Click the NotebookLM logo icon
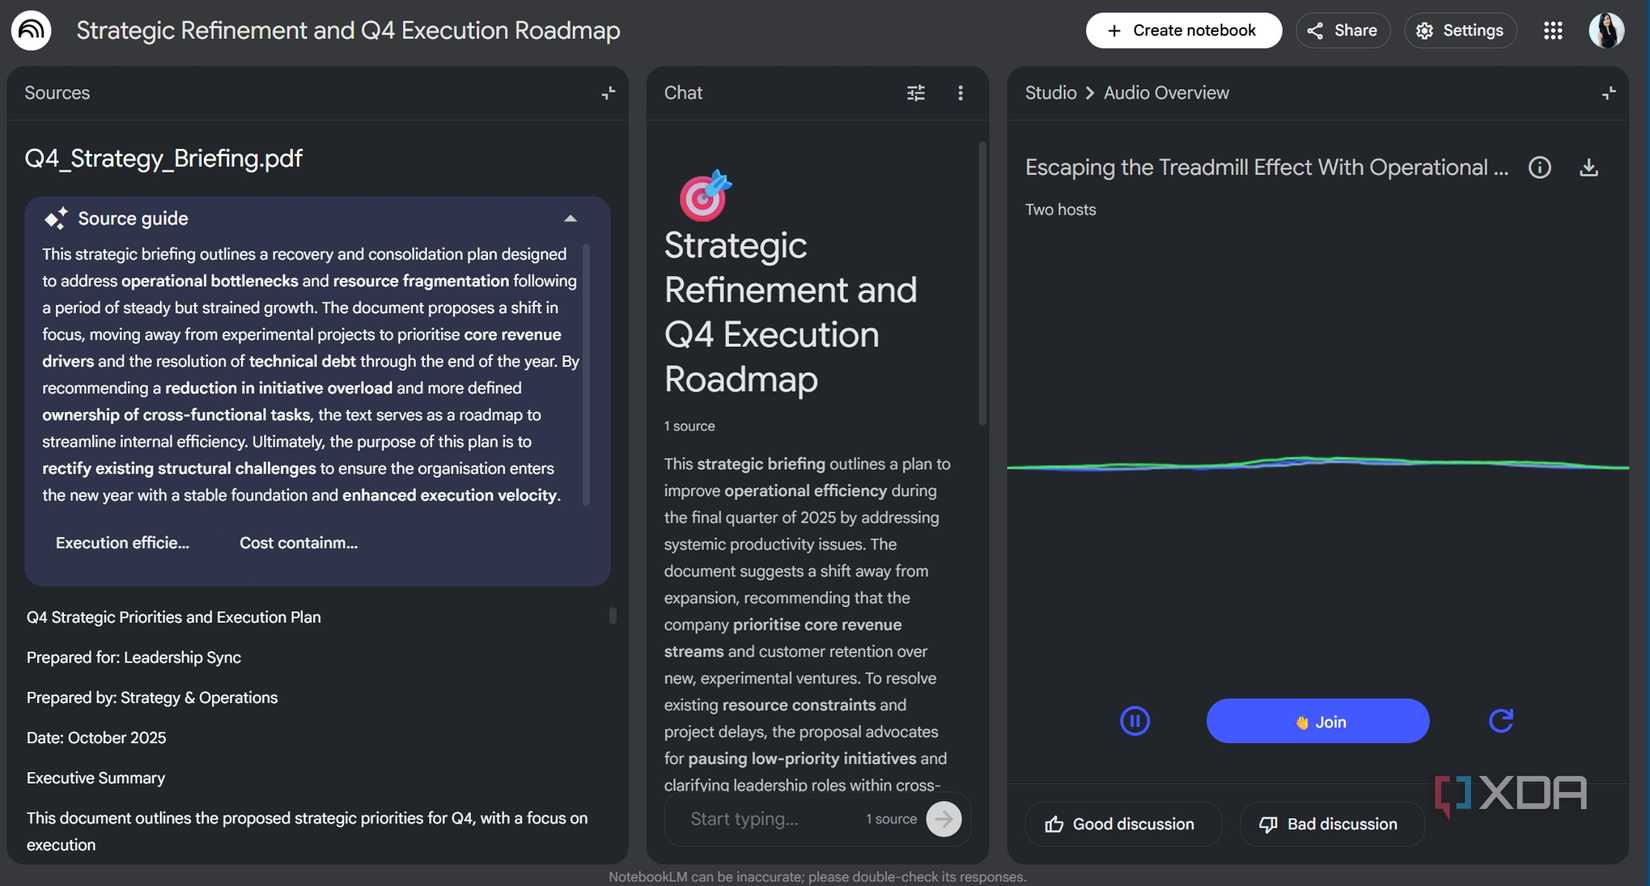This screenshot has height=886, width=1650. [x=31, y=30]
